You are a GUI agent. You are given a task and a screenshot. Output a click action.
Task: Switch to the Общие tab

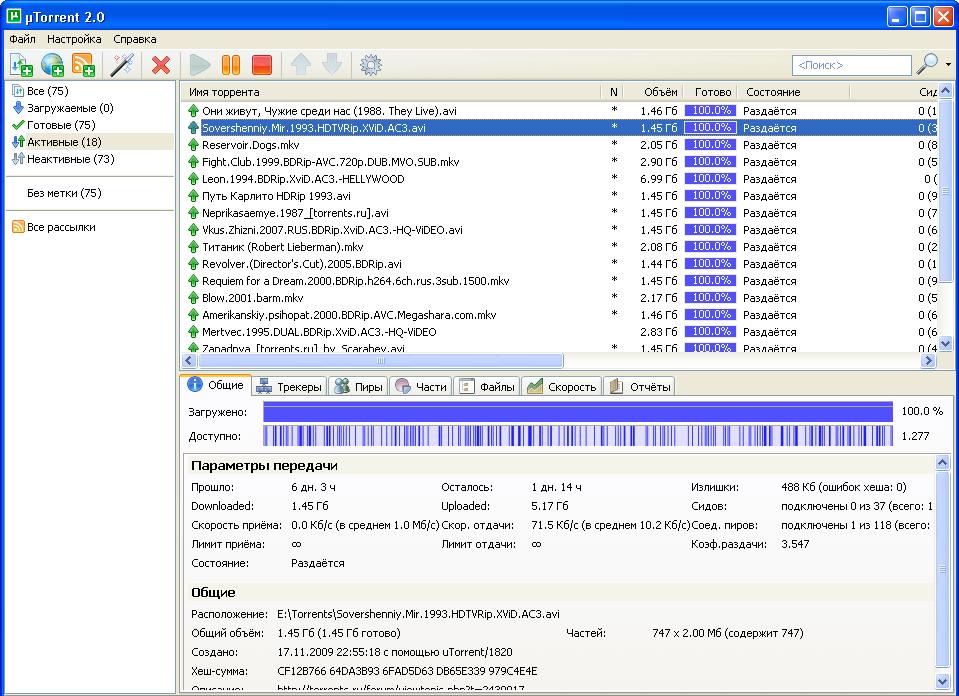(x=216, y=385)
